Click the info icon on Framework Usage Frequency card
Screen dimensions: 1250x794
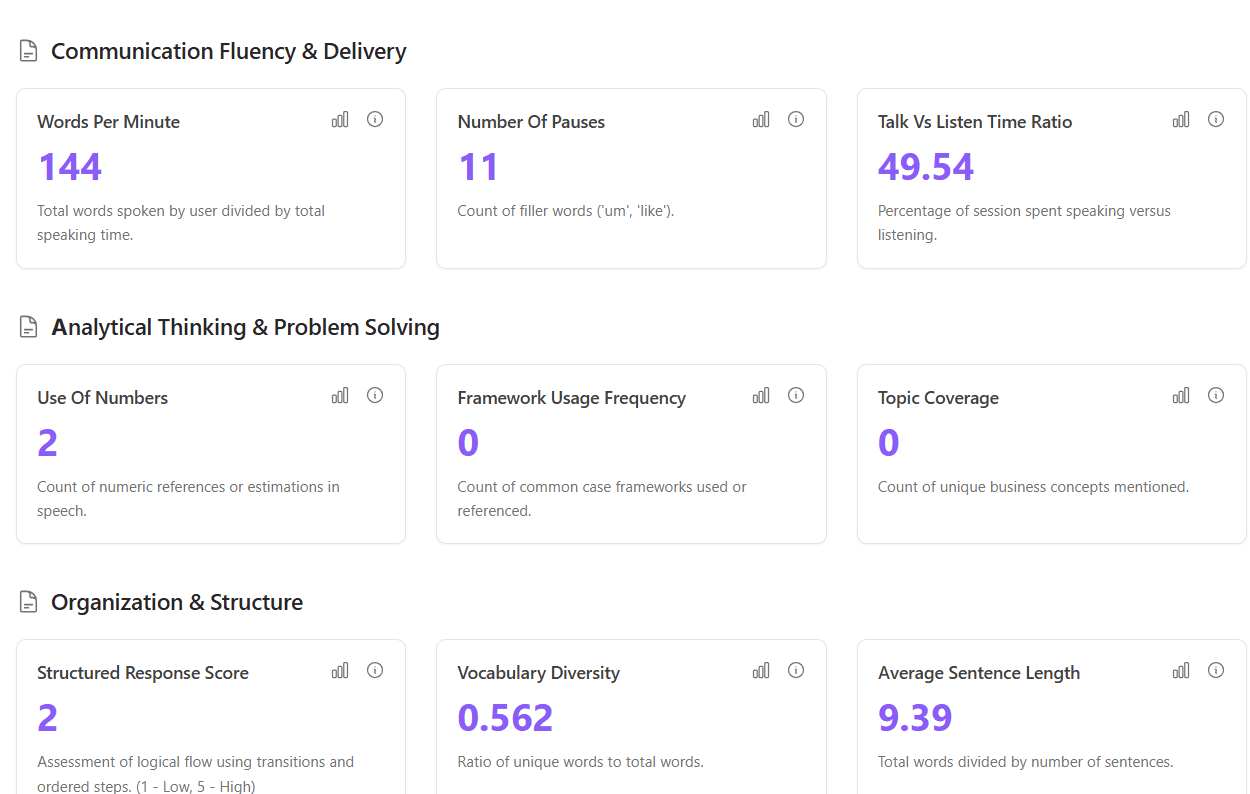[x=796, y=395]
